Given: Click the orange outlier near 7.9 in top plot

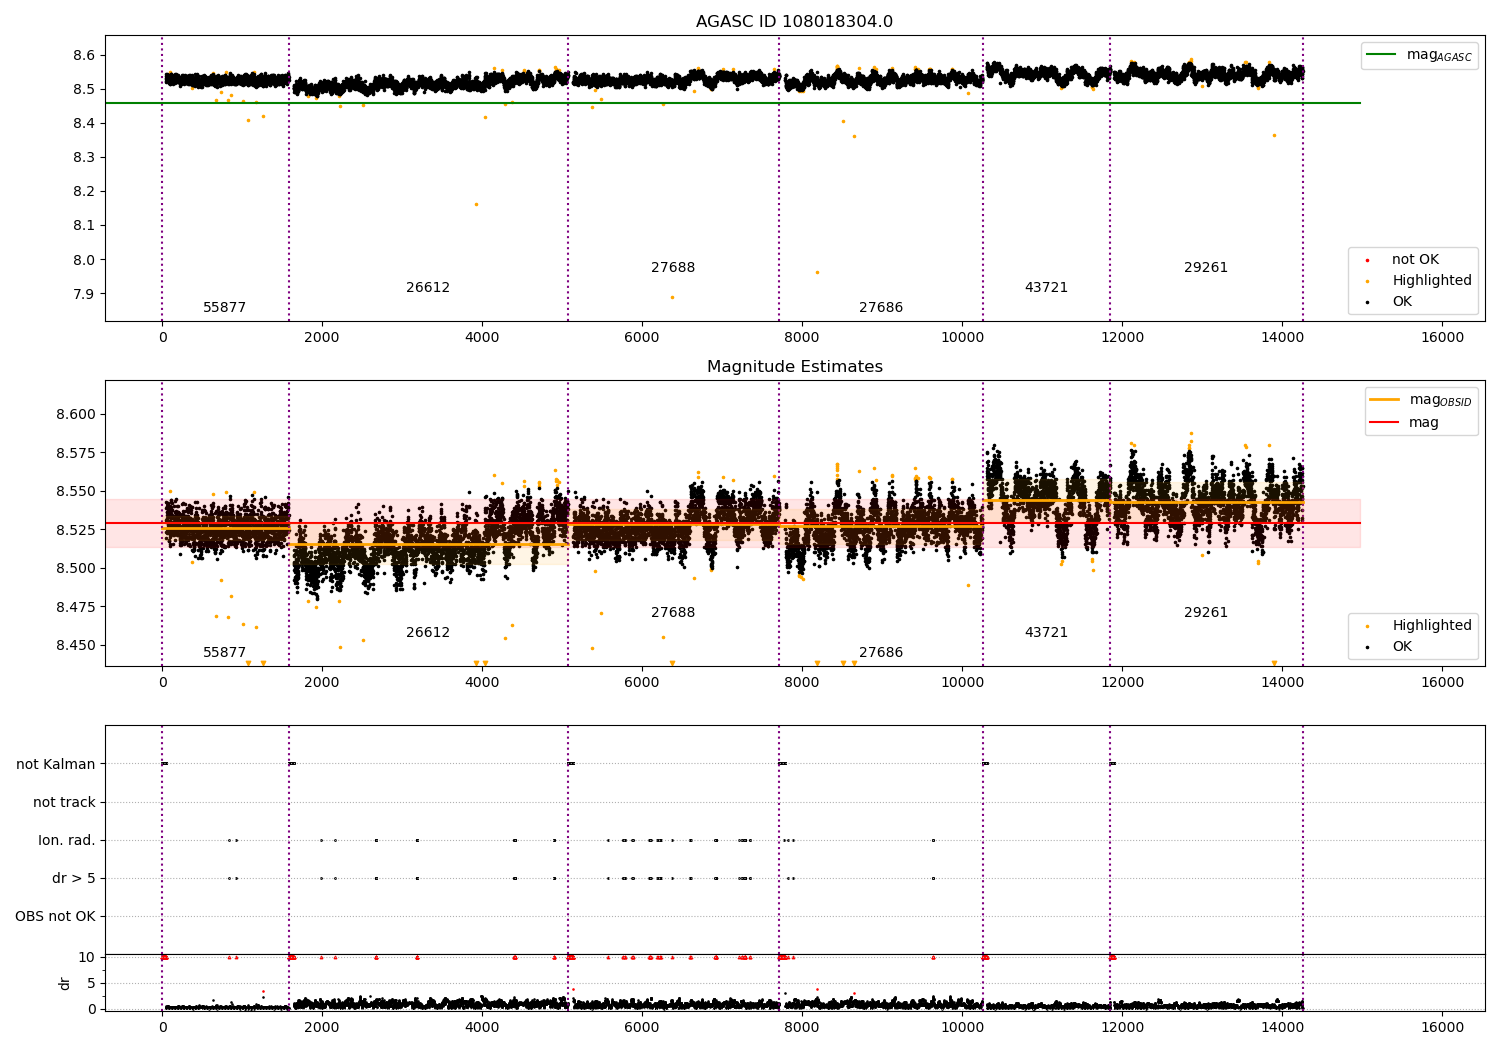Looking at the screenshot, I should [672, 297].
